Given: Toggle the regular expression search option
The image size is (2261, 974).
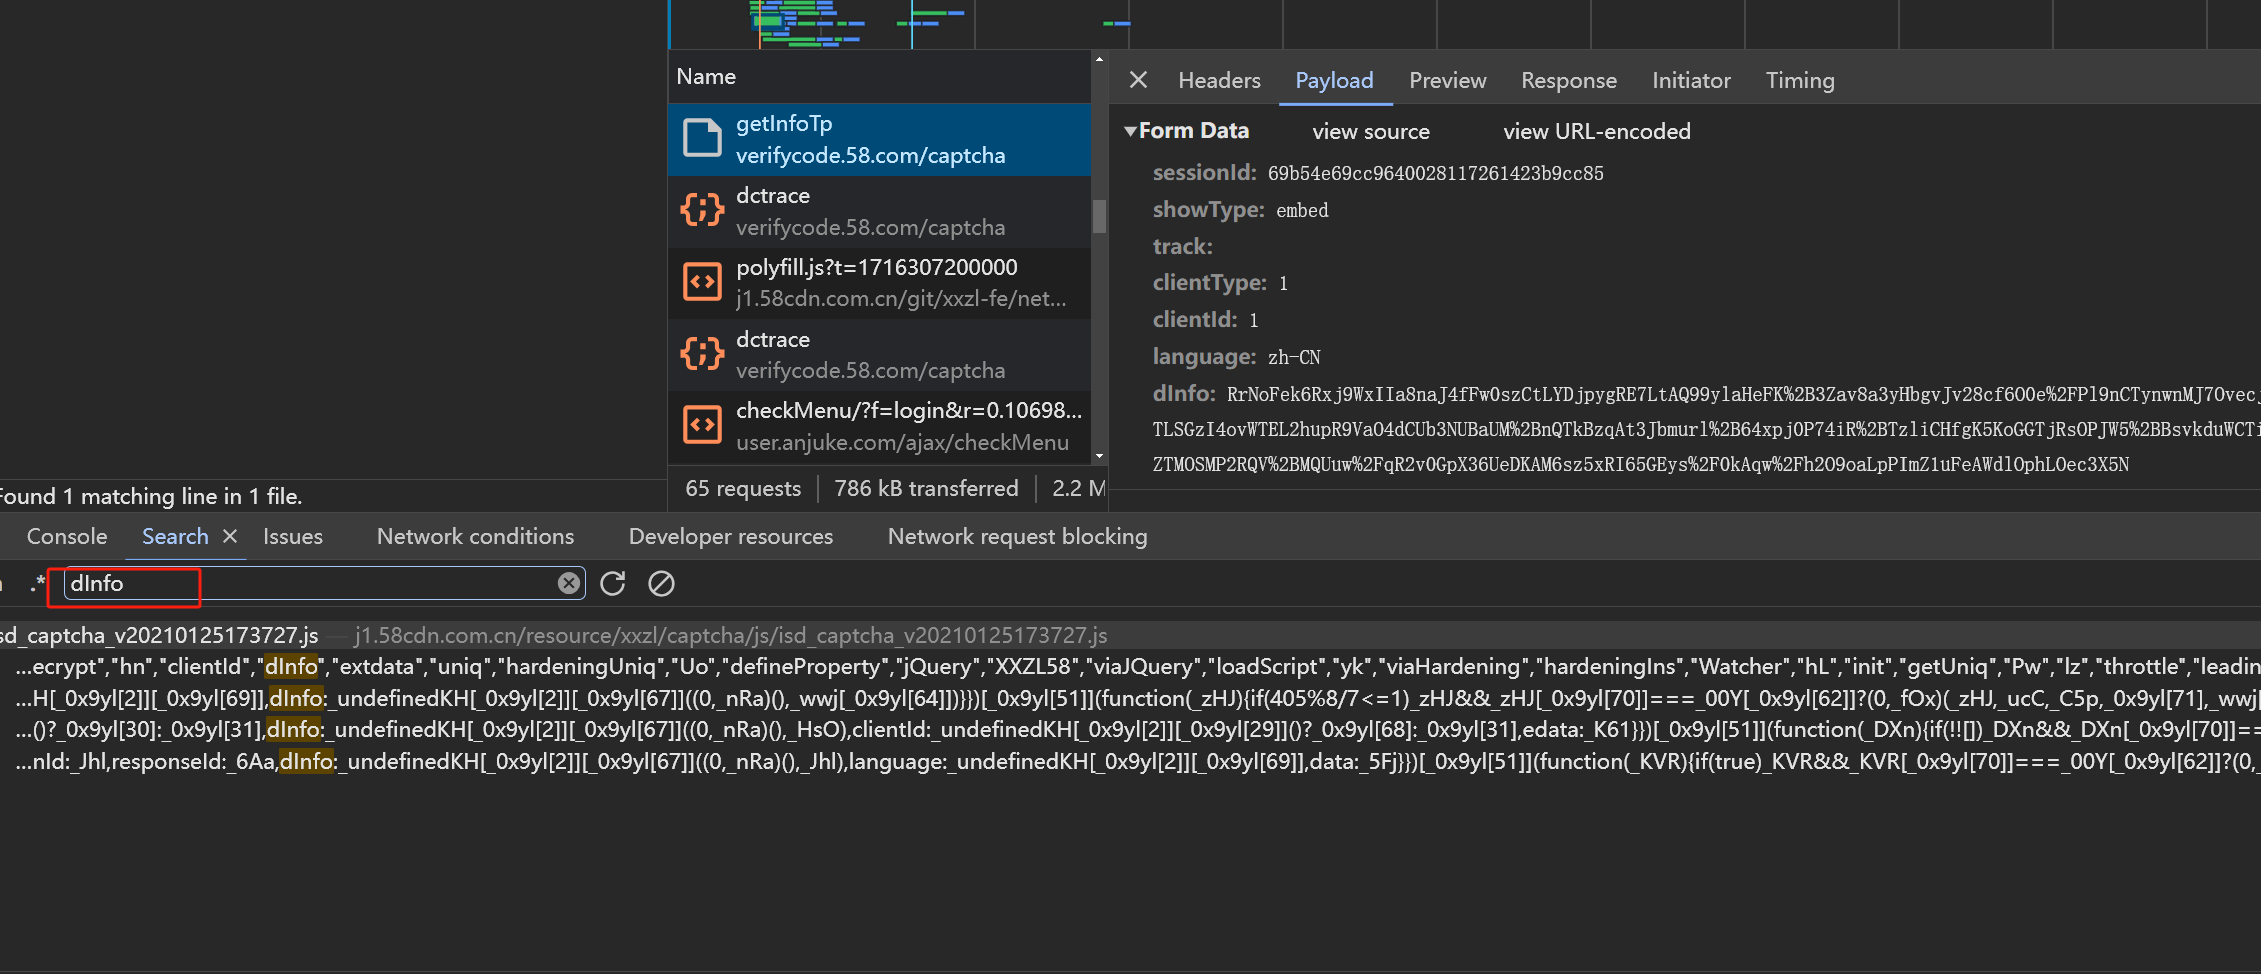Looking at the screenshot, I should pos(38,583).
